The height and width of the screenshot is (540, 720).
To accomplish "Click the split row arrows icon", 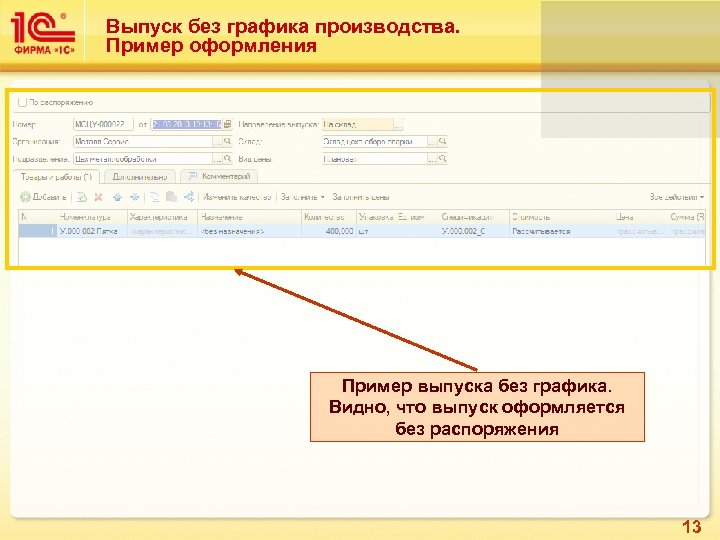I will pyautogui.click(x=189, y=197).
